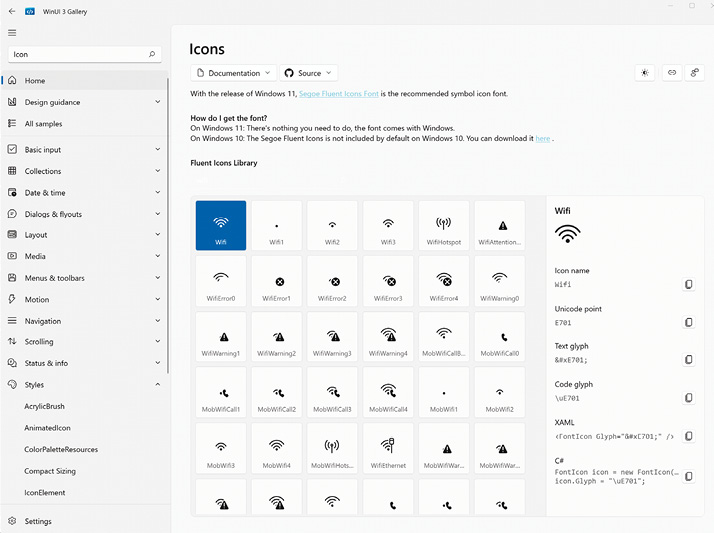
Task: Select the highlighted Wifi icon tile
Action: click(221, 225)
